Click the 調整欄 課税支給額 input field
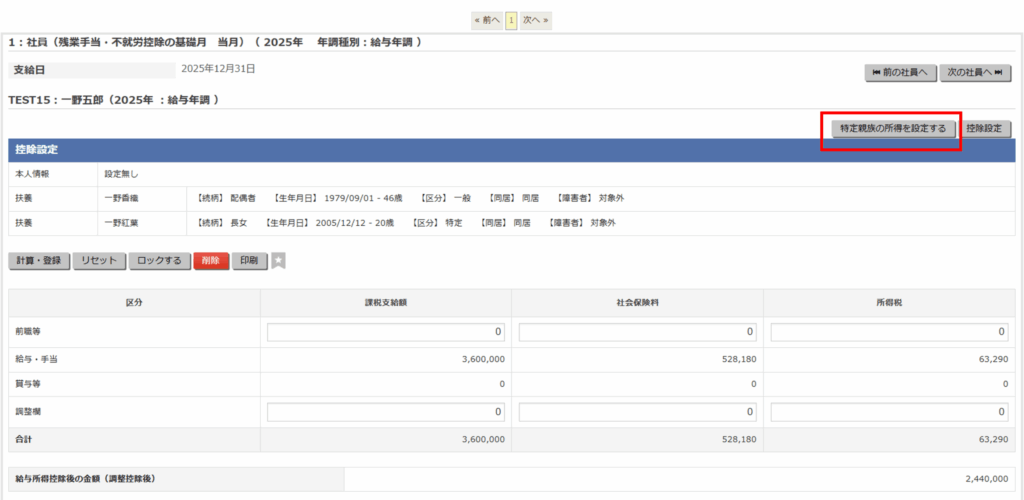The width and height of the screenshot is (1024, 500). (x=386, y=412)
